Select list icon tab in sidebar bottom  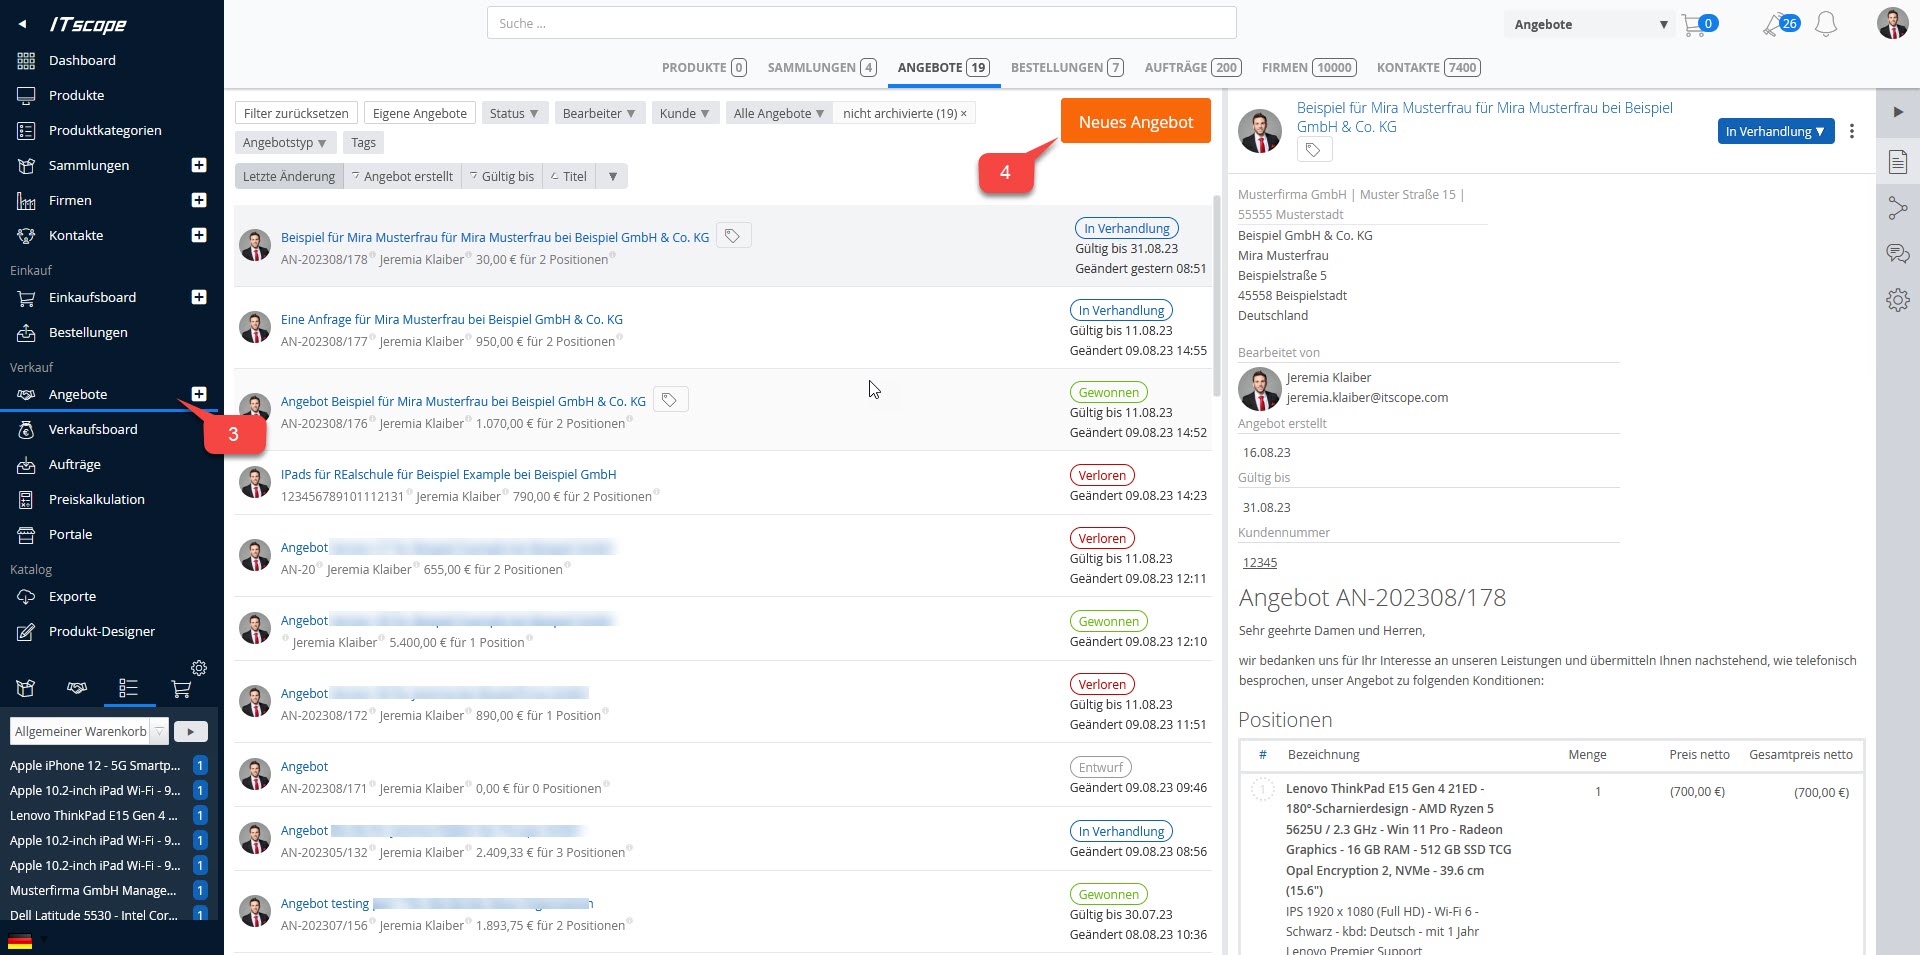128,688
